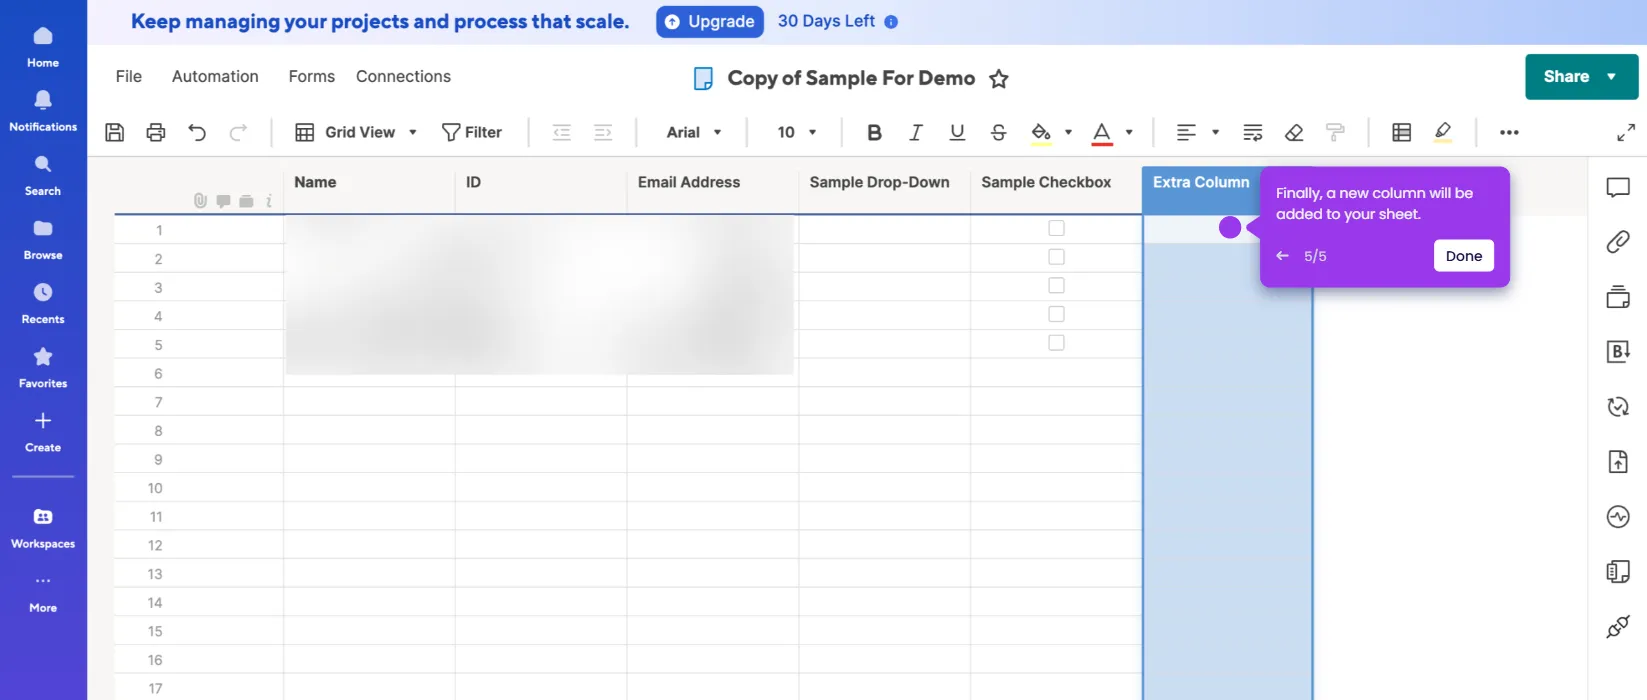Viewport: 1647px width, 700px height.
Task: Open Grid View dropdown
Action: [356, 132]
